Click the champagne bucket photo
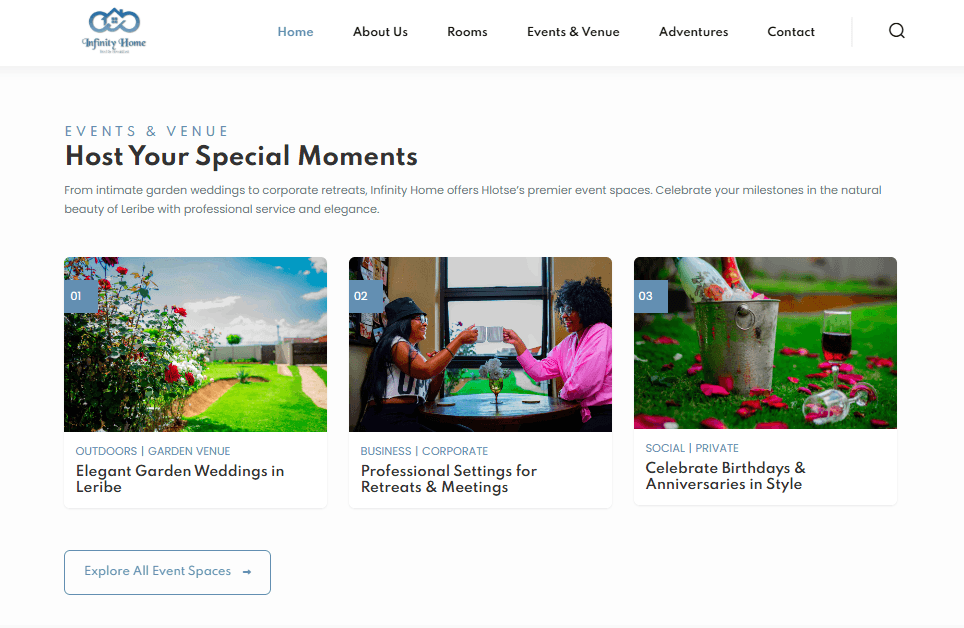 click(765, 343)
